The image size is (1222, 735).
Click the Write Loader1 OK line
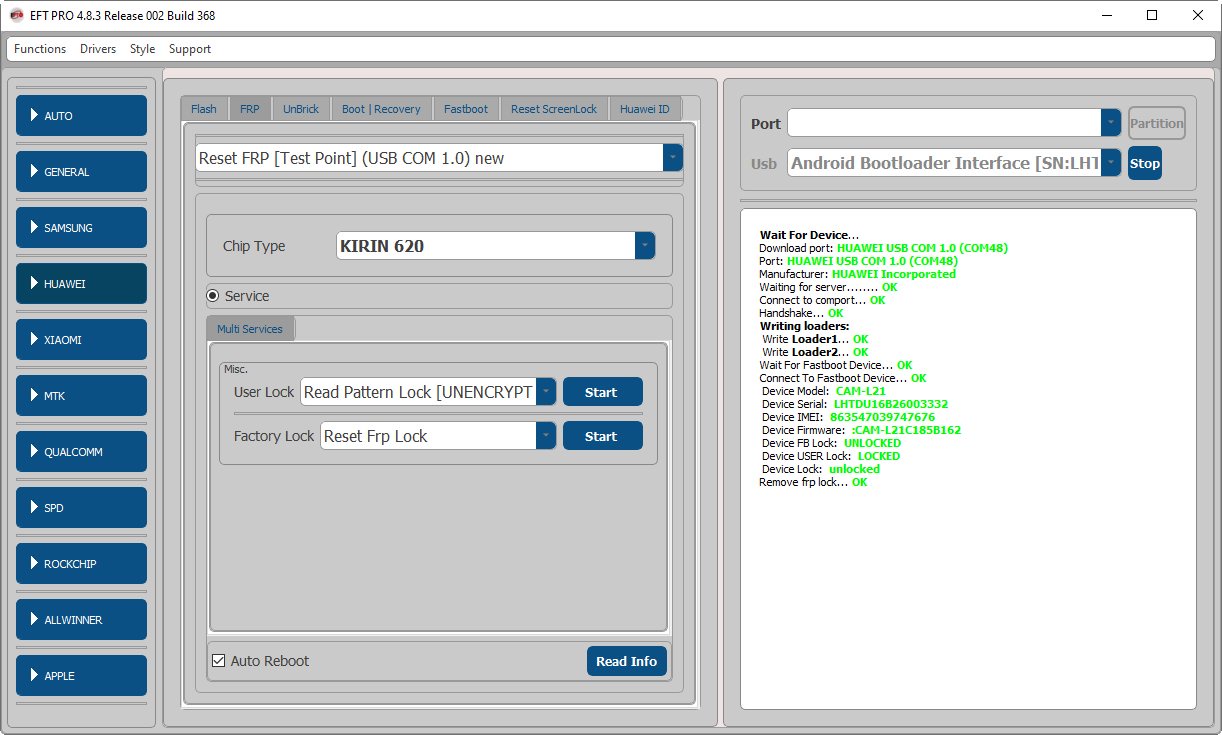tap(815, 339)
